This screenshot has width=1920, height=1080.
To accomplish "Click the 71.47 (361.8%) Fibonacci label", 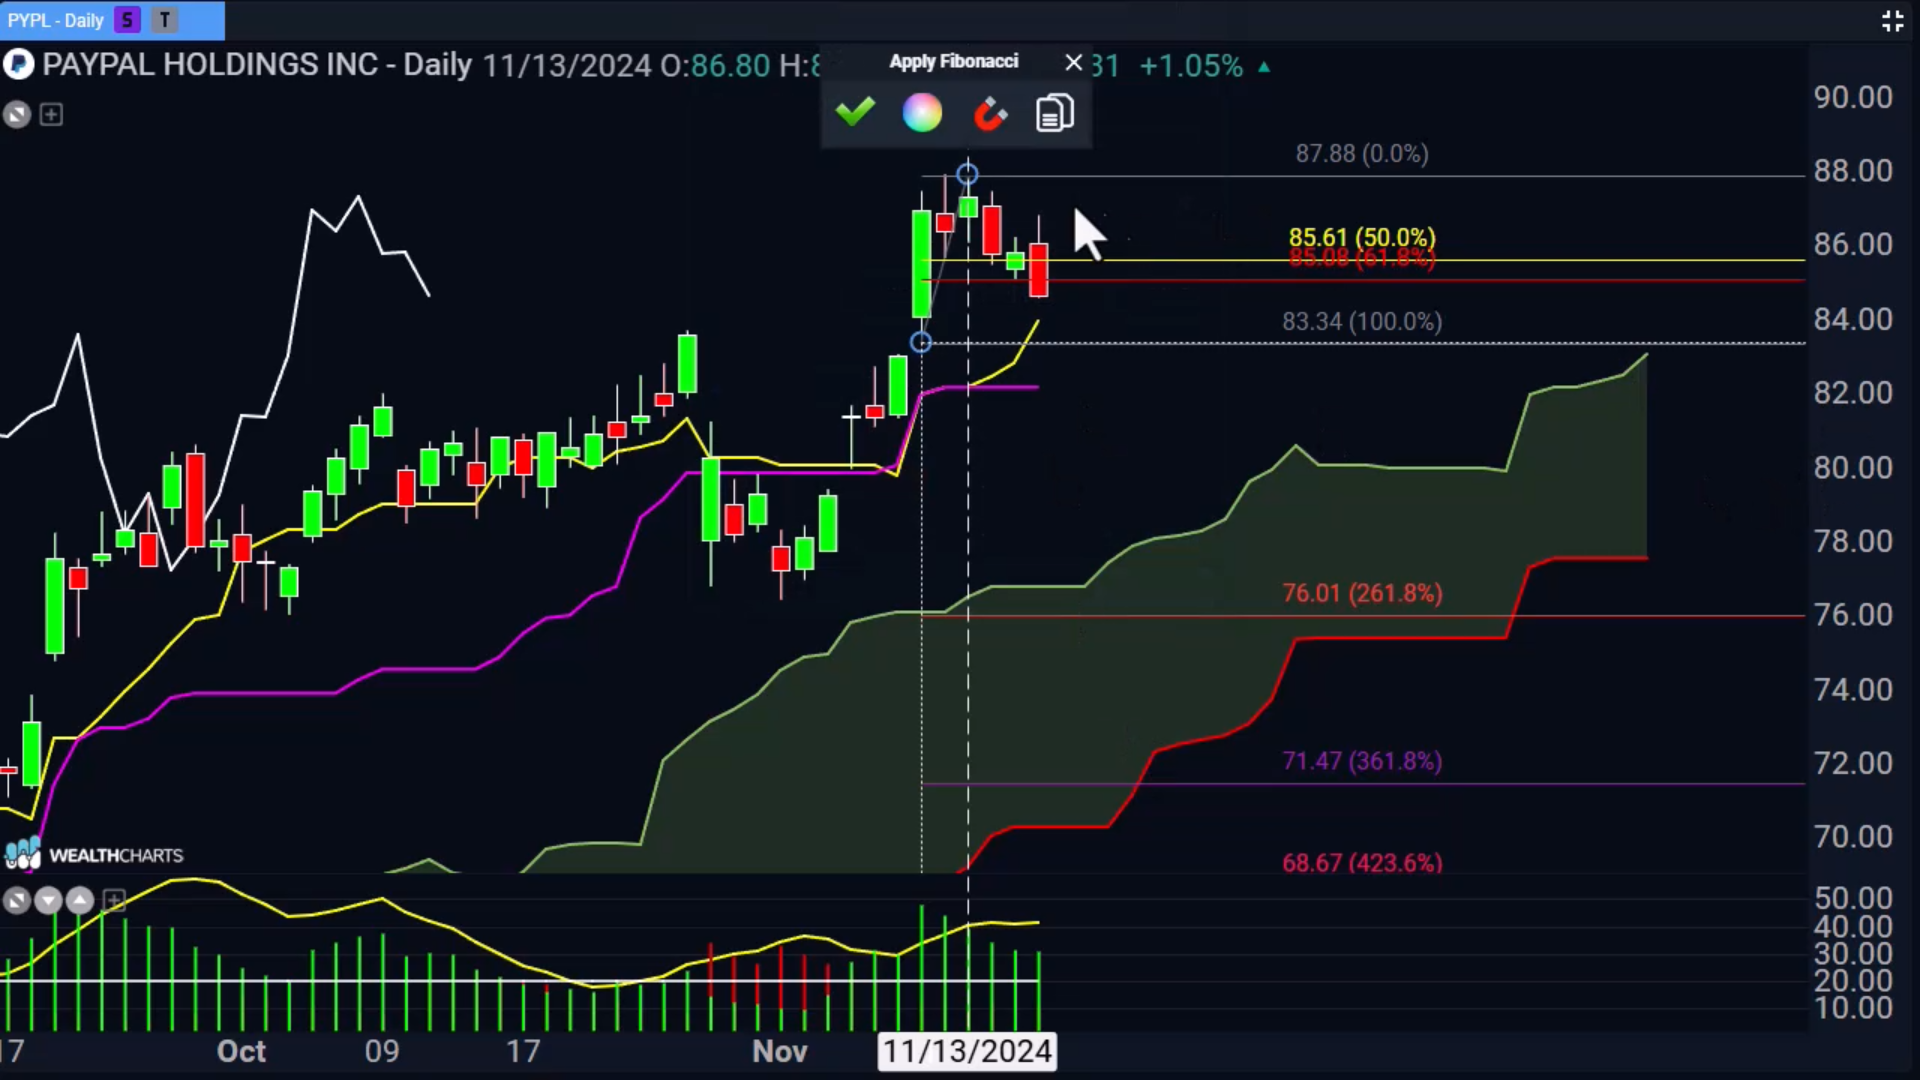I will click(1362, 761).
